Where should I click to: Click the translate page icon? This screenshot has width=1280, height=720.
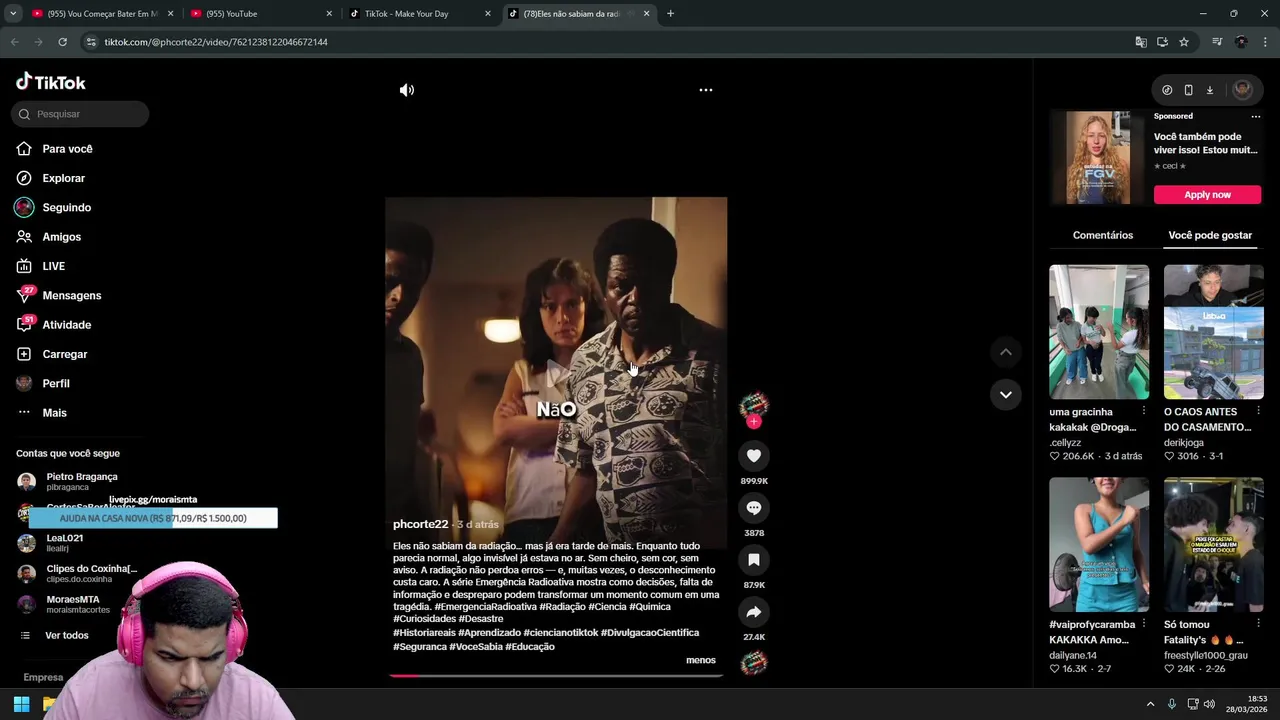pyautogui.click(x=1141, y=42)
